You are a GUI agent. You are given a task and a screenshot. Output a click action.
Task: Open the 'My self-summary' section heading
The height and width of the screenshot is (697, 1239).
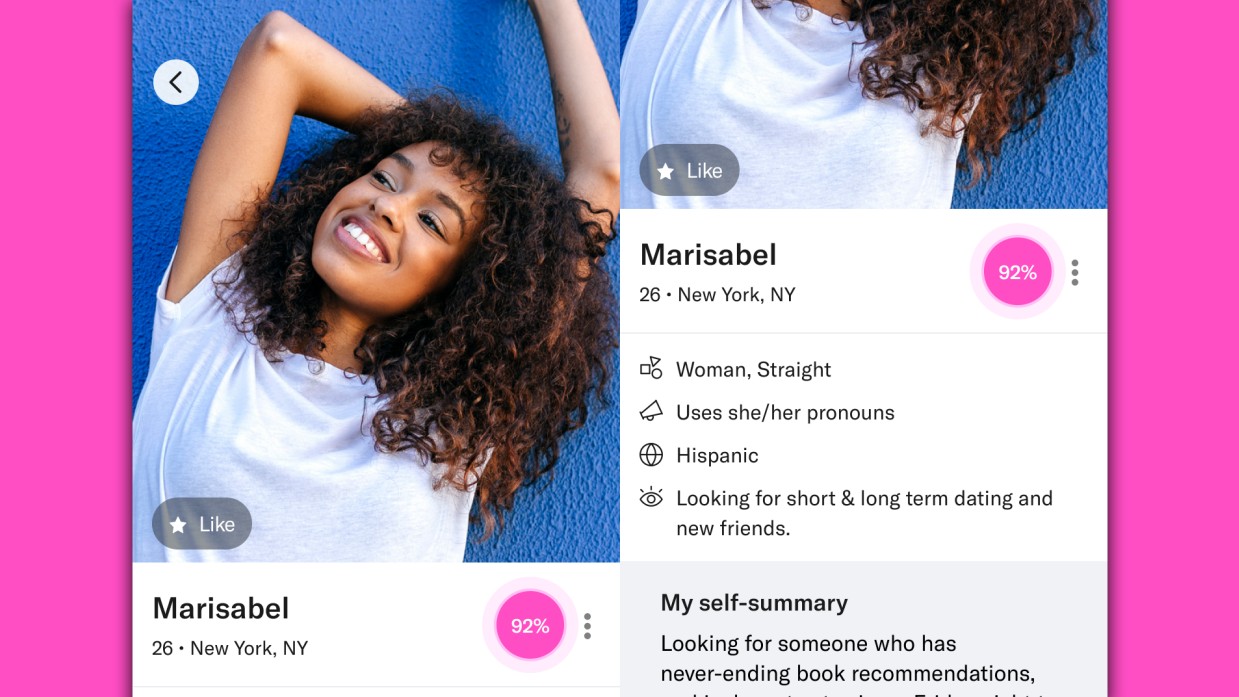pyautogui.click(x=754, y=602)
